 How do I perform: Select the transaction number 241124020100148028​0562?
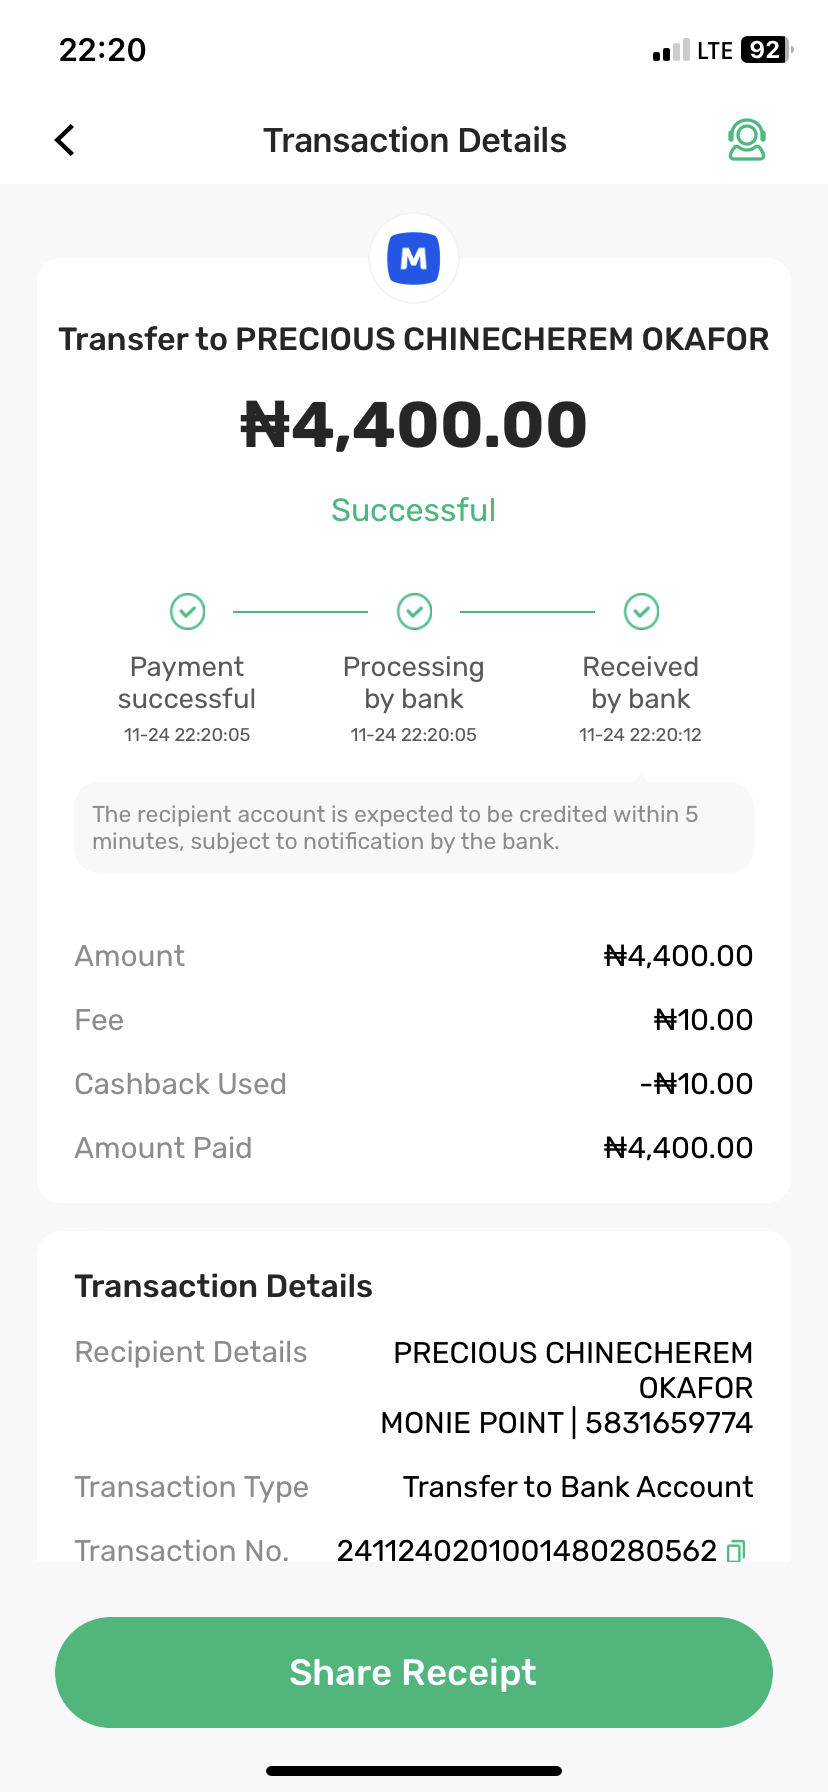(x=526, y=1551)
